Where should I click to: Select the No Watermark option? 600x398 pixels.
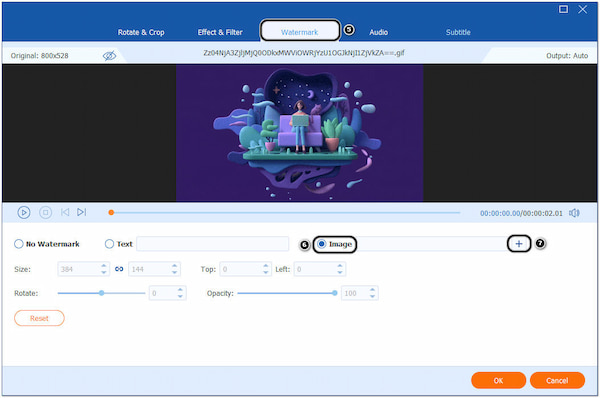pos(47,244)
